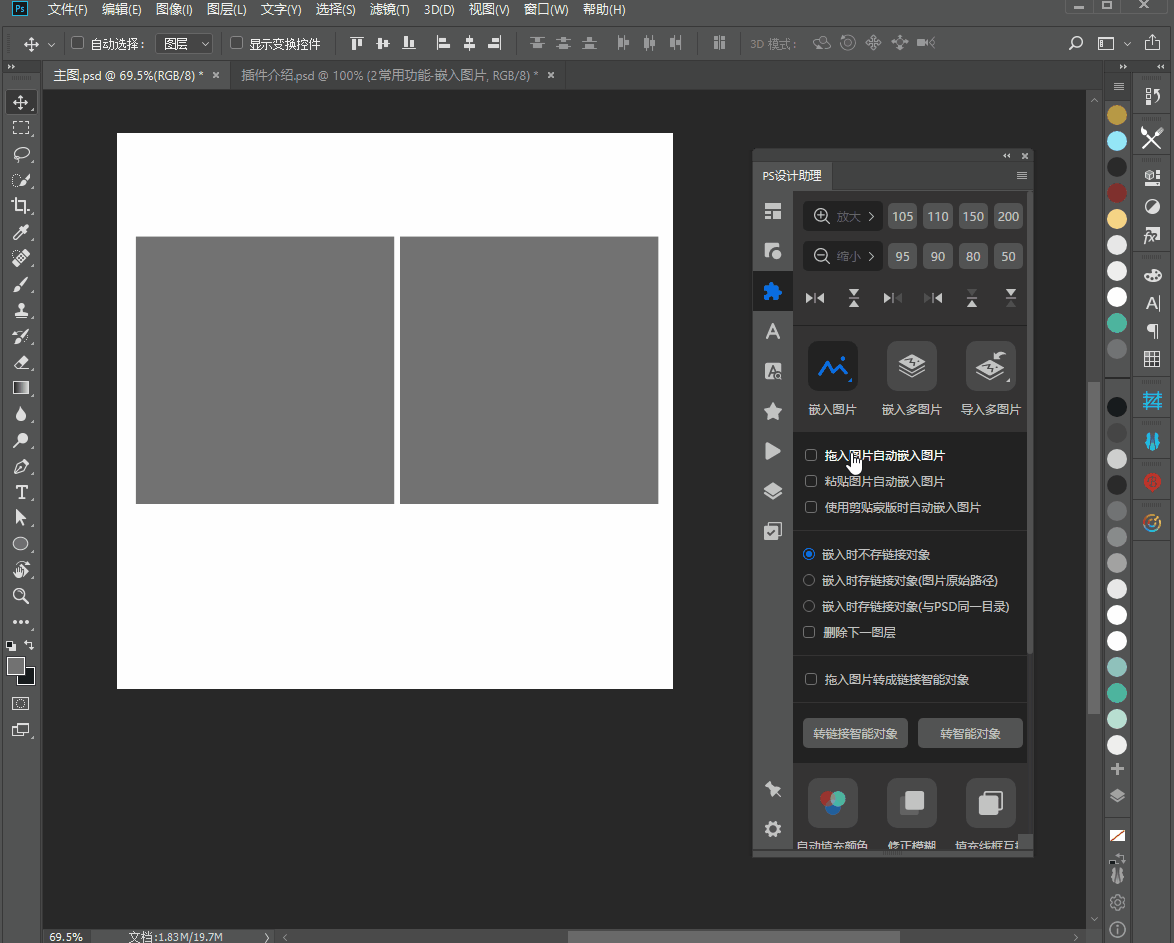Collapse the PS设计助理 panel double arrows
1174x943 pixels.
(1006, 156)
